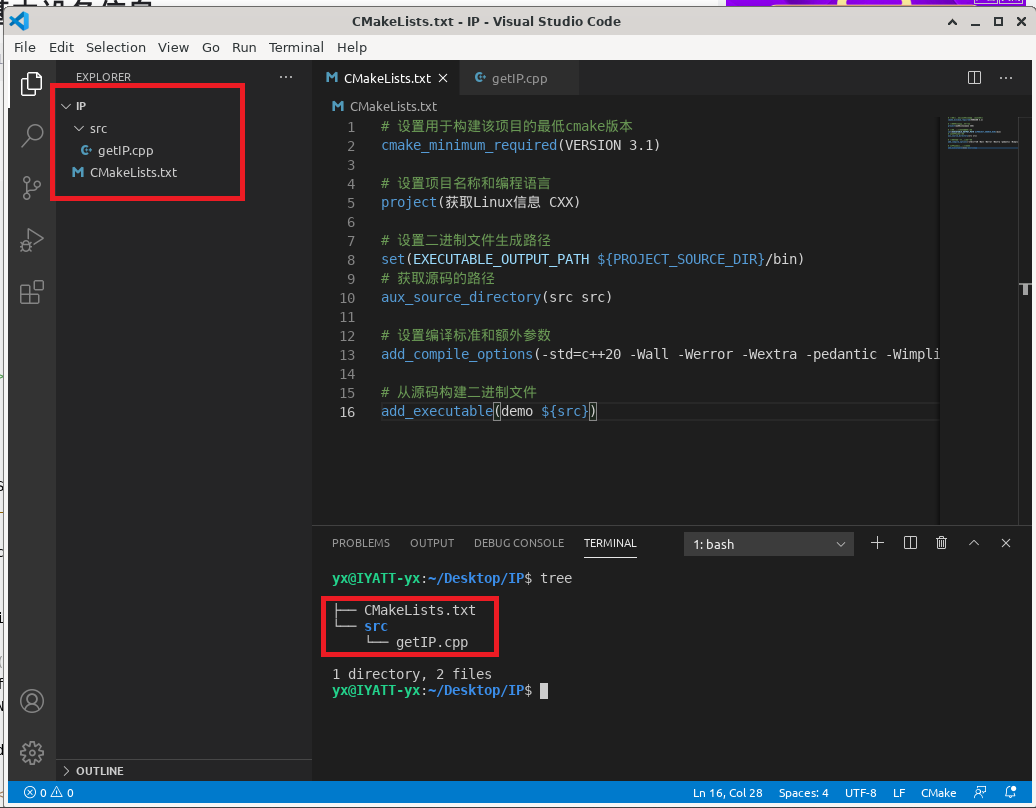Close the bottom terminal panel

point(1006,543)
